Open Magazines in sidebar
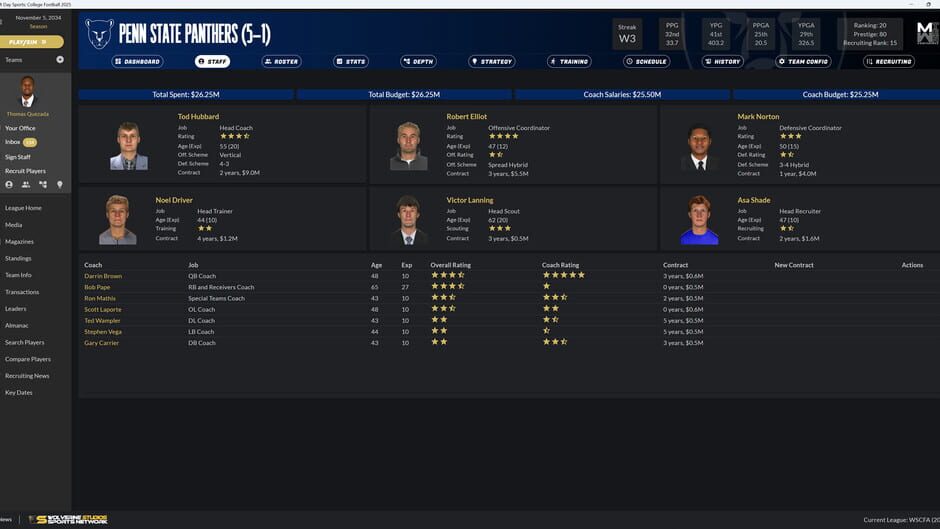Viewport: 940px width, 529px height. [19, 242]
